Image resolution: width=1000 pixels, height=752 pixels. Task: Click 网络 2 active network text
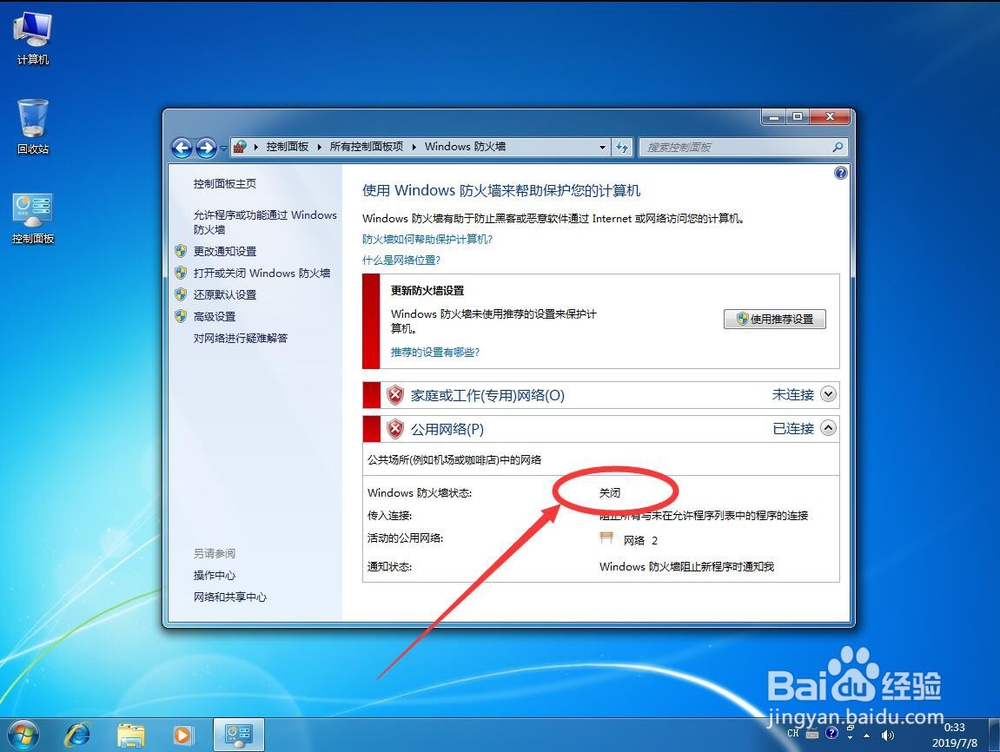click(640, 540)
